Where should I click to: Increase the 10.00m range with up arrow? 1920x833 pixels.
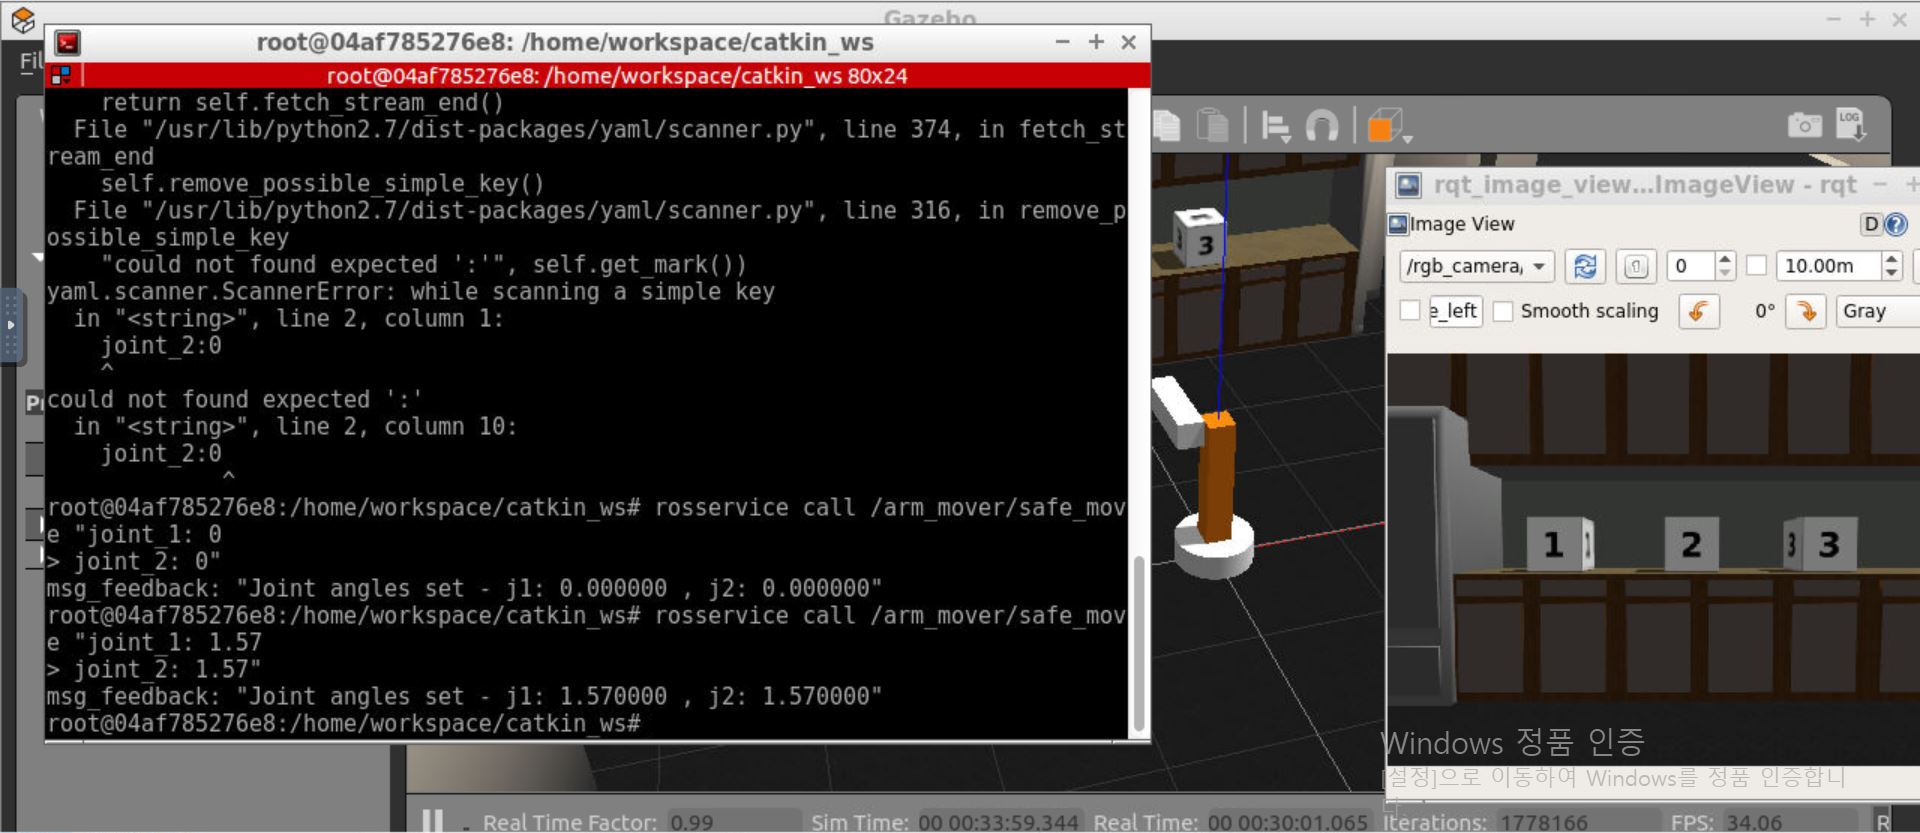pos(1890,259)
